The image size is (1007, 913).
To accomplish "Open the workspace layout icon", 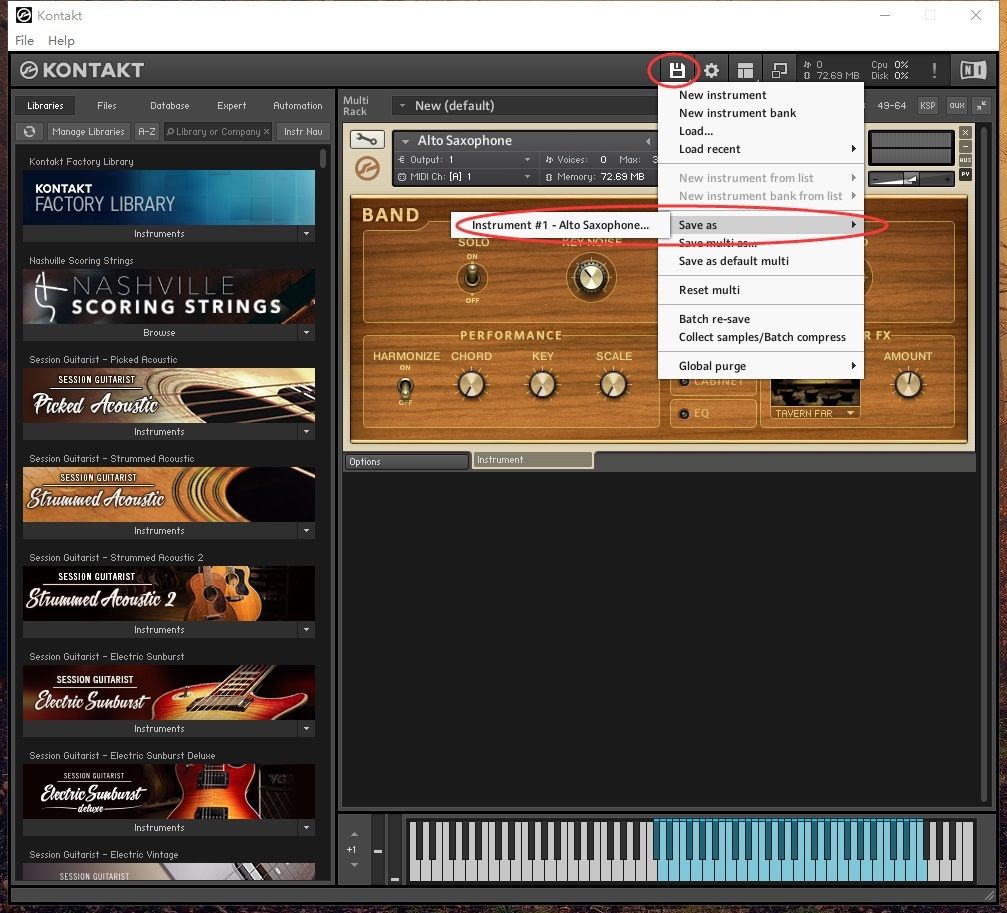I will [x=745, y=70].
